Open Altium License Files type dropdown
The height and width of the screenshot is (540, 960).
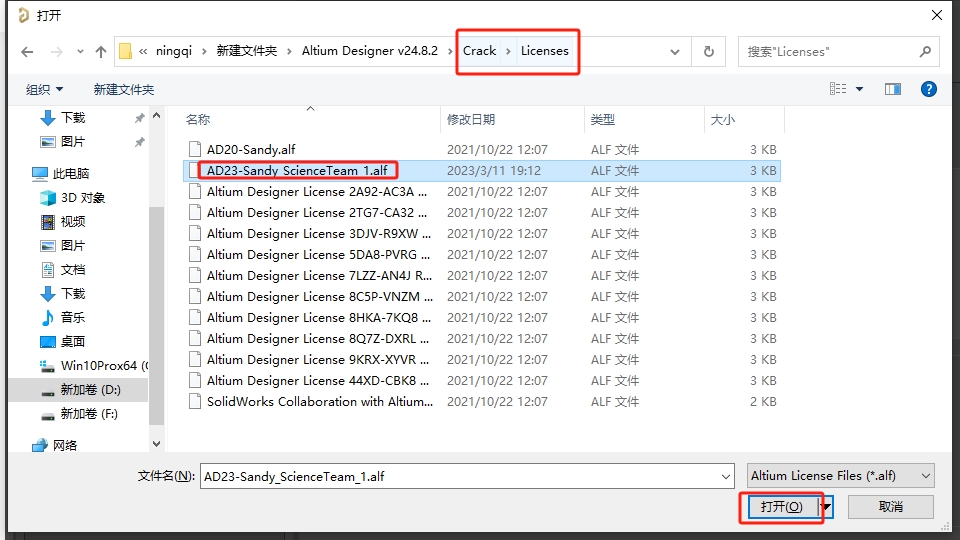(x=841, y=476)
